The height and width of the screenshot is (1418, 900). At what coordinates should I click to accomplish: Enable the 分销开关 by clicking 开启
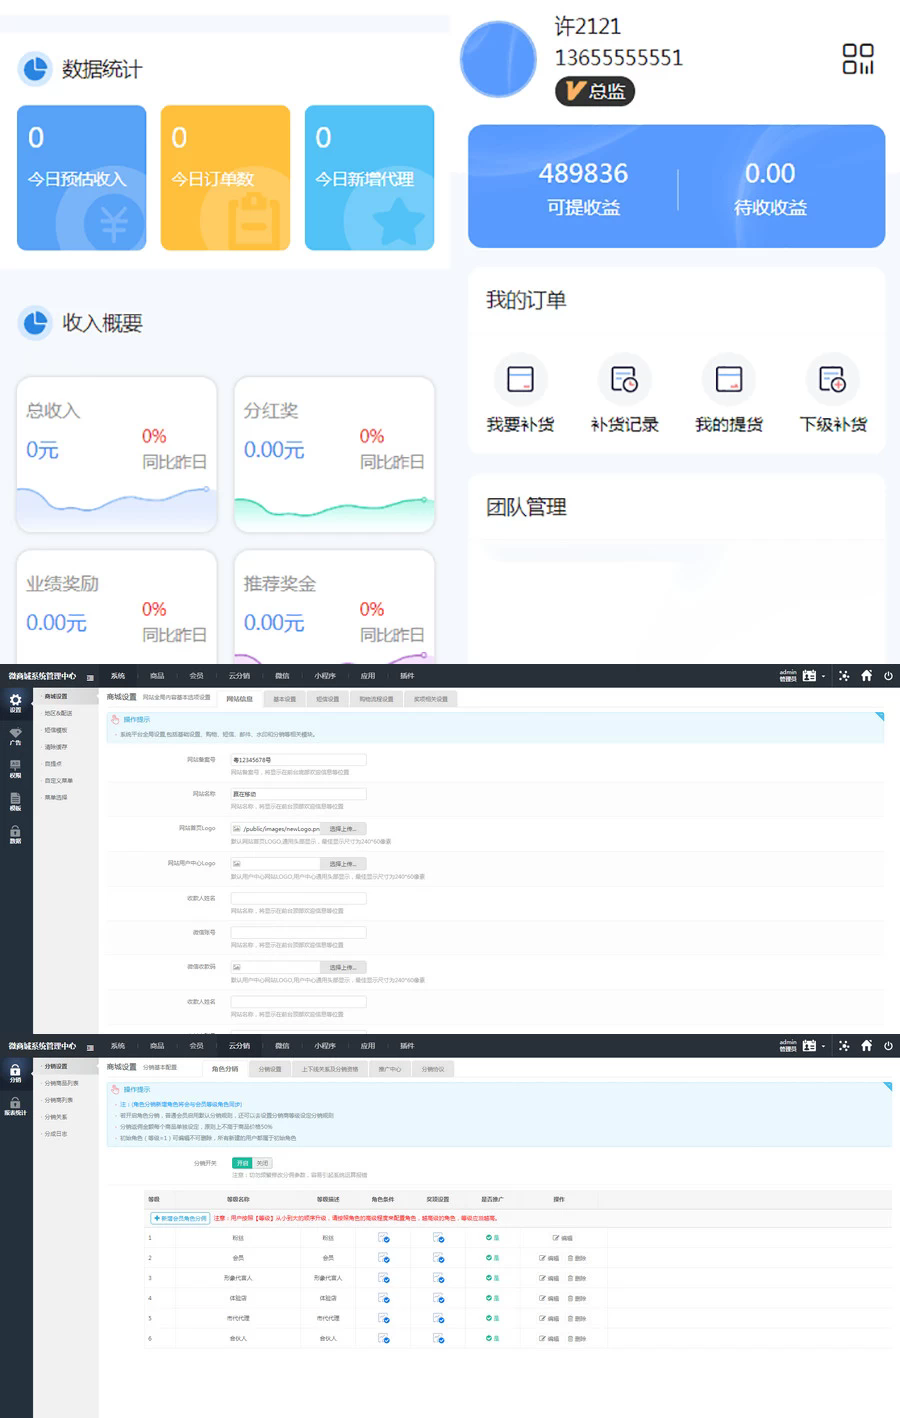[241, 1162]
